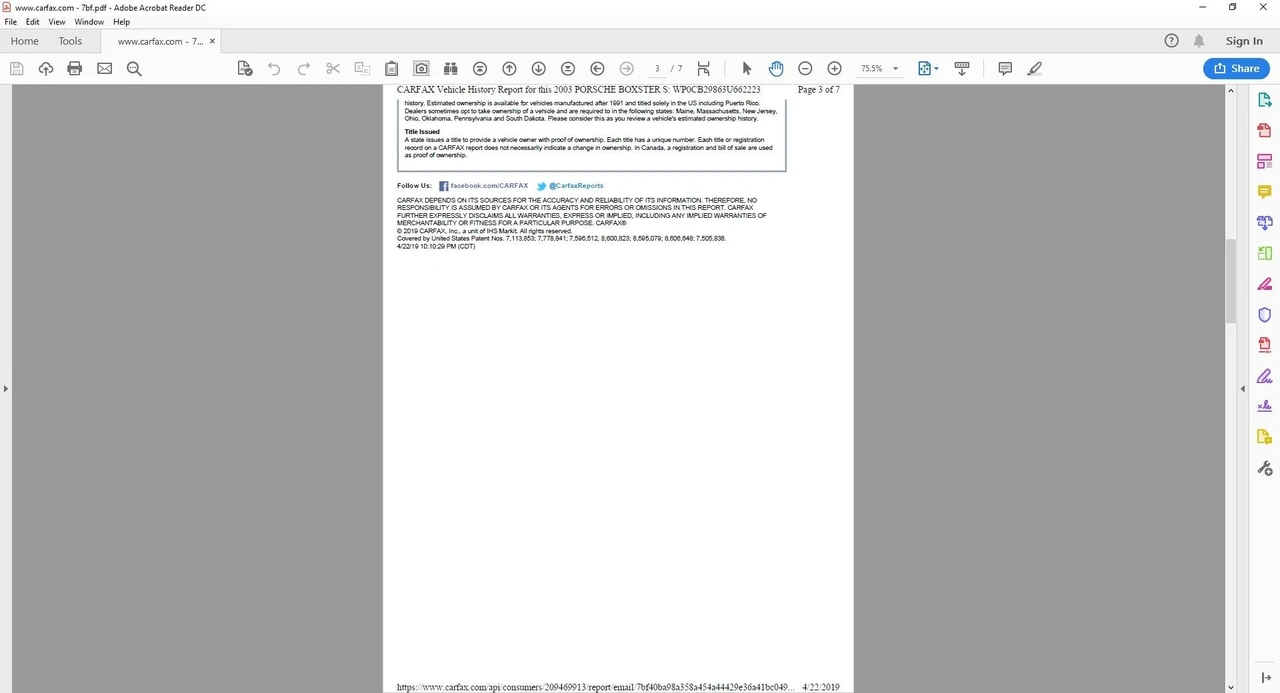Screen dimensions: 1280x693
Task: Open the Help menu
Action: click(x=122, y=21)
